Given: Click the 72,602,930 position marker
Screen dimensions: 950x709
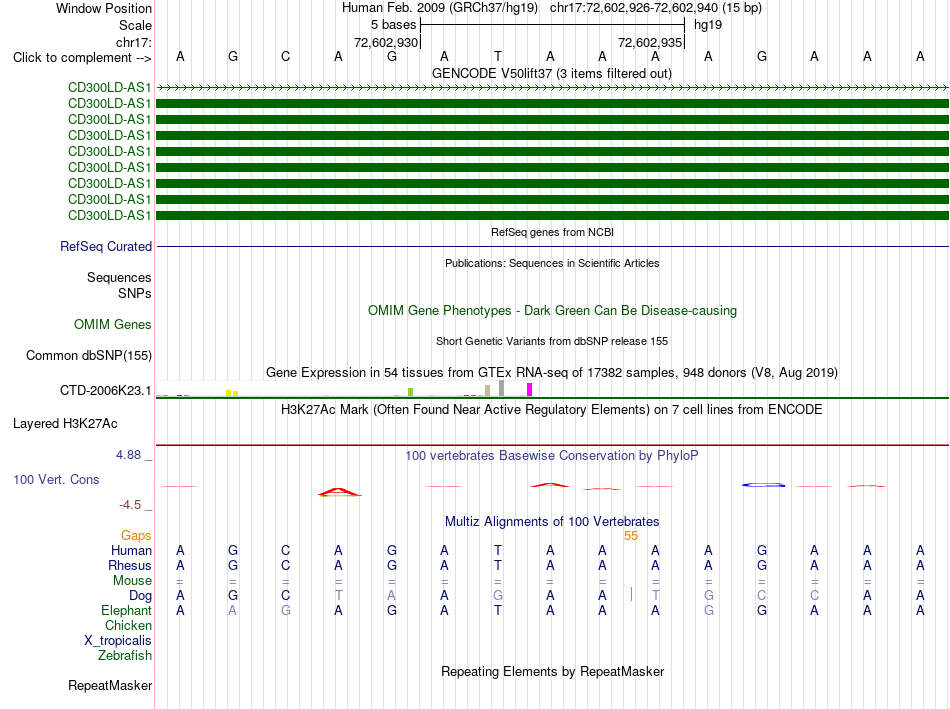Looking at the screenshot, I should 386,42.
